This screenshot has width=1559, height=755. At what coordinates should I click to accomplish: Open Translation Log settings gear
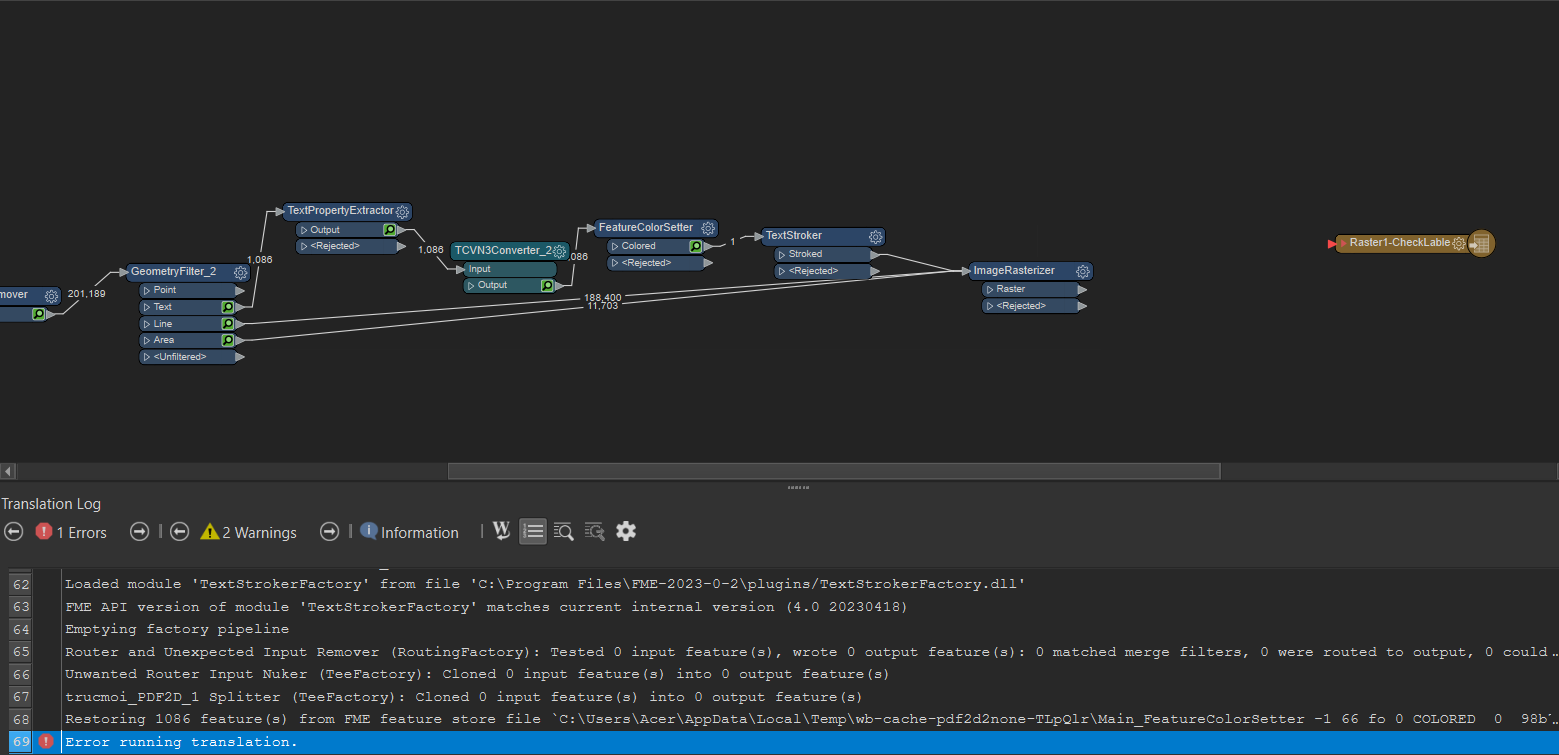point(626,531)
